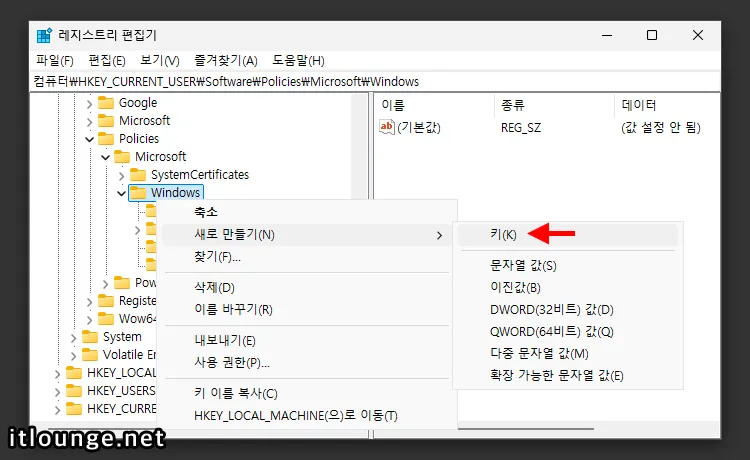The image size is (750, 460).
Task: Select 새로 만들기(N) submenu entry
Action: pyautogui.click(x=307, y=235)
